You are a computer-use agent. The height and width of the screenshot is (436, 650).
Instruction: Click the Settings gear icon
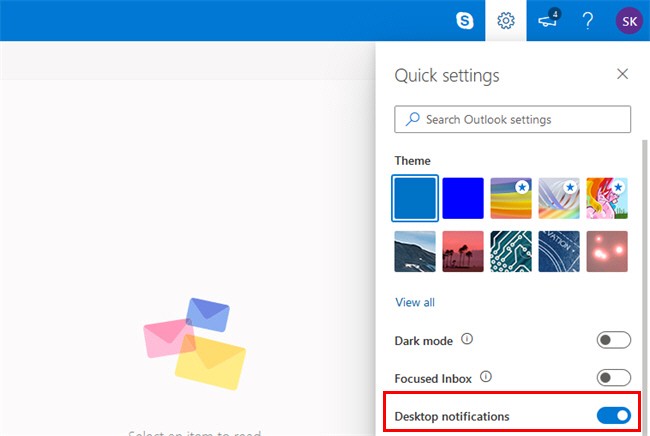506,20
